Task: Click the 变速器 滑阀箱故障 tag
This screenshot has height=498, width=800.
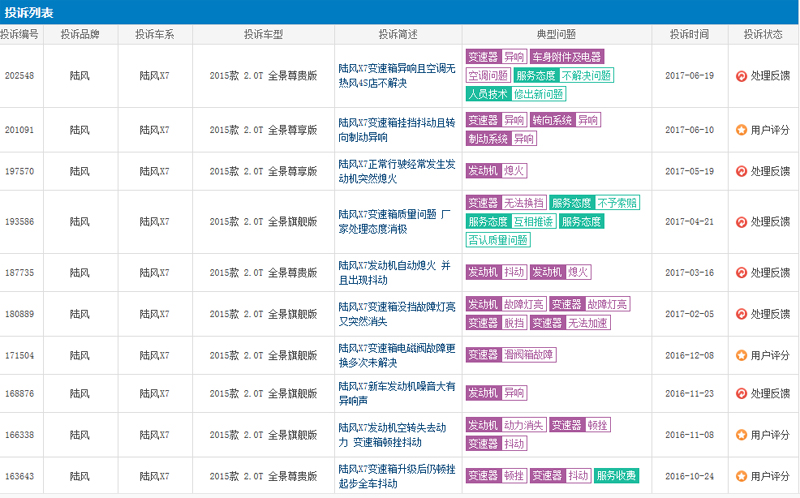Action: tap(511, 355)
